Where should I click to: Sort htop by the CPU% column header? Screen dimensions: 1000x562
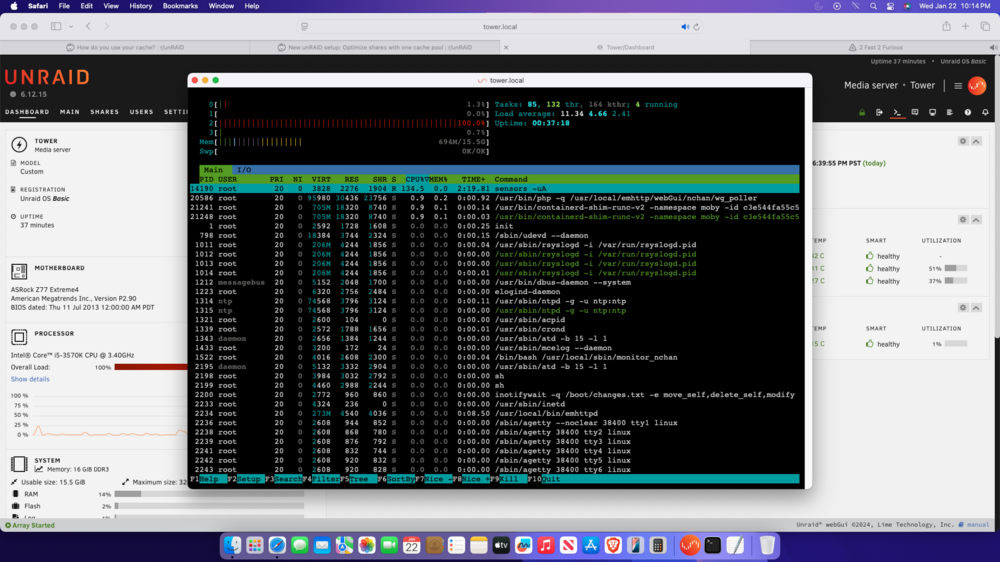click(x=416, y=179)
